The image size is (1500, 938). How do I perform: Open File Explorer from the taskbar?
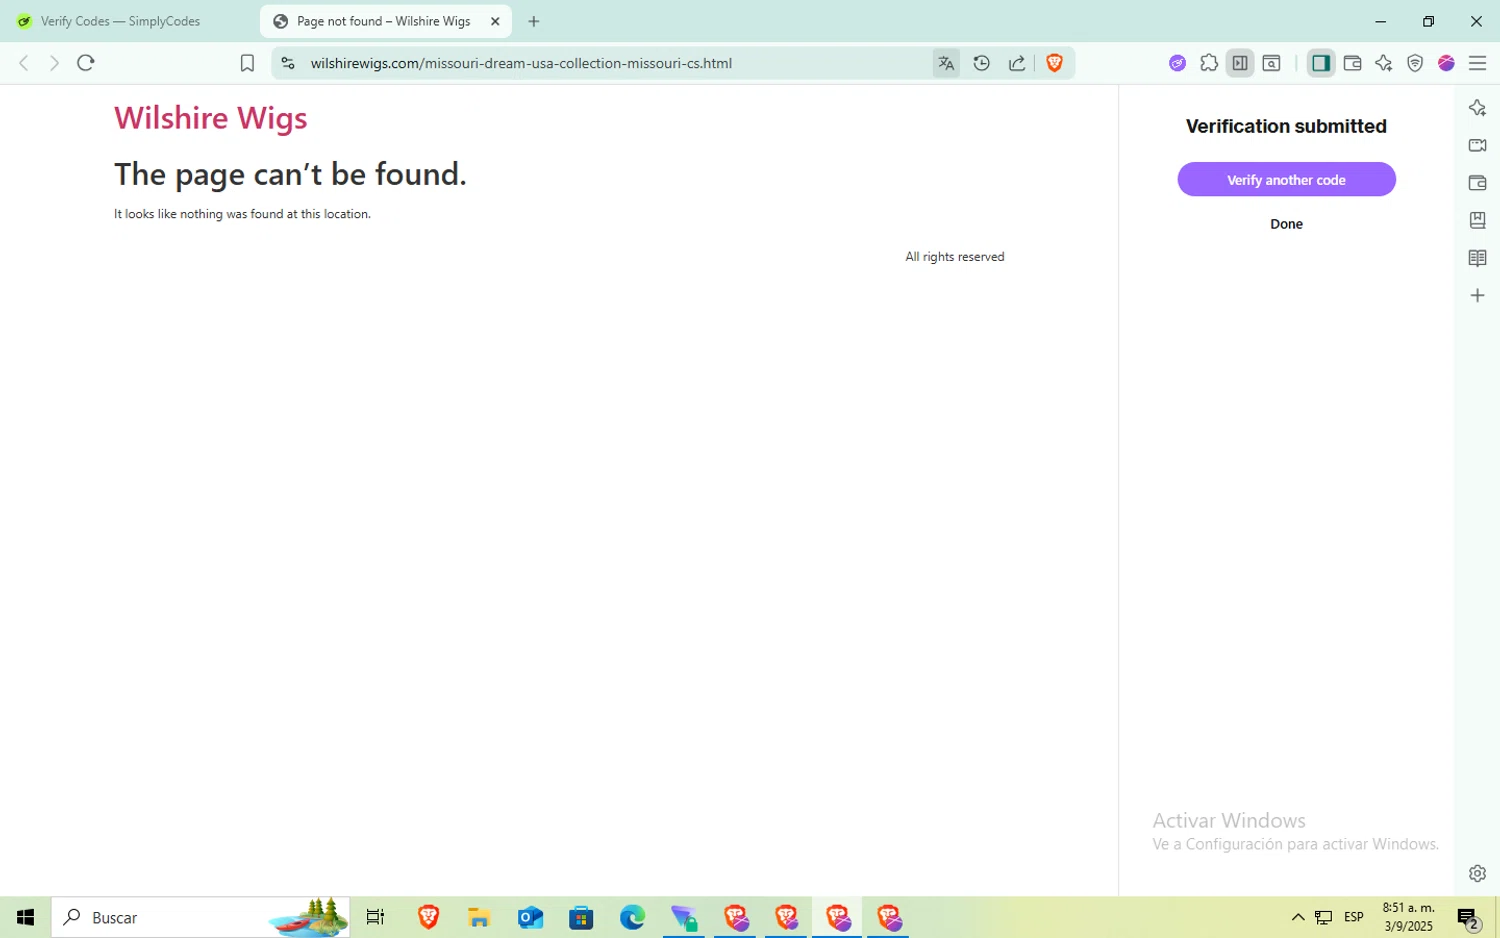(479, 917)
